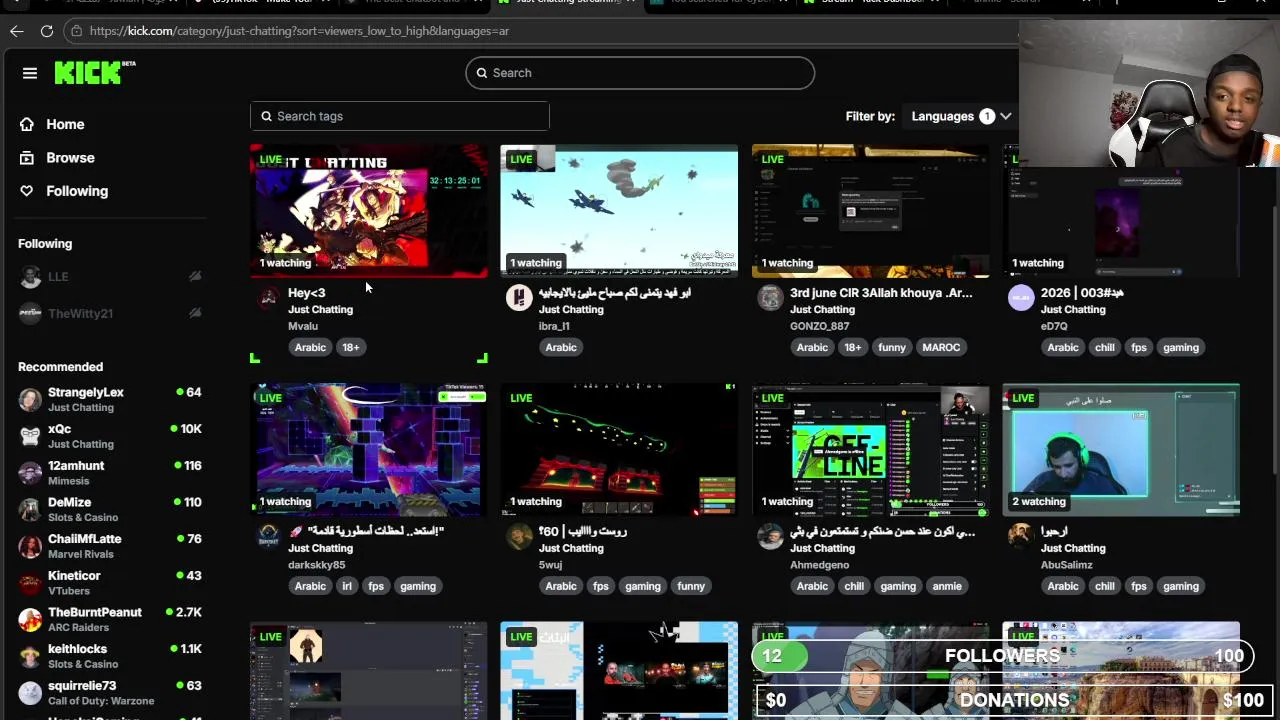
Task: Select the Home menu item
Action: (x=65, y=124)
